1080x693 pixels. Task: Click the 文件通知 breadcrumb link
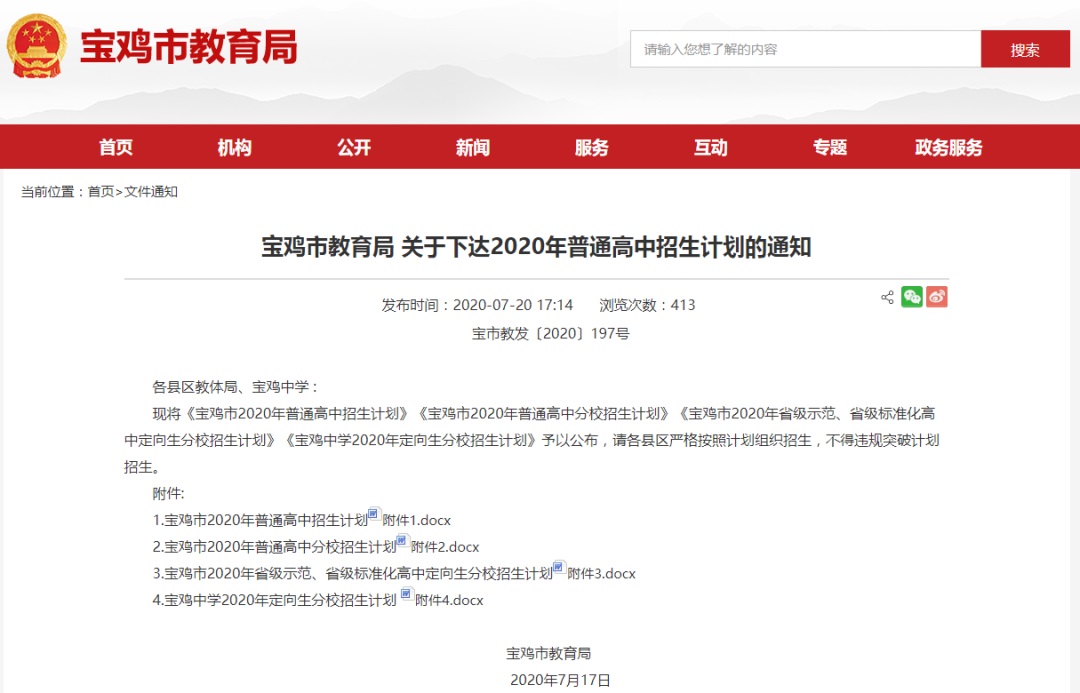(x=151, y=192)
